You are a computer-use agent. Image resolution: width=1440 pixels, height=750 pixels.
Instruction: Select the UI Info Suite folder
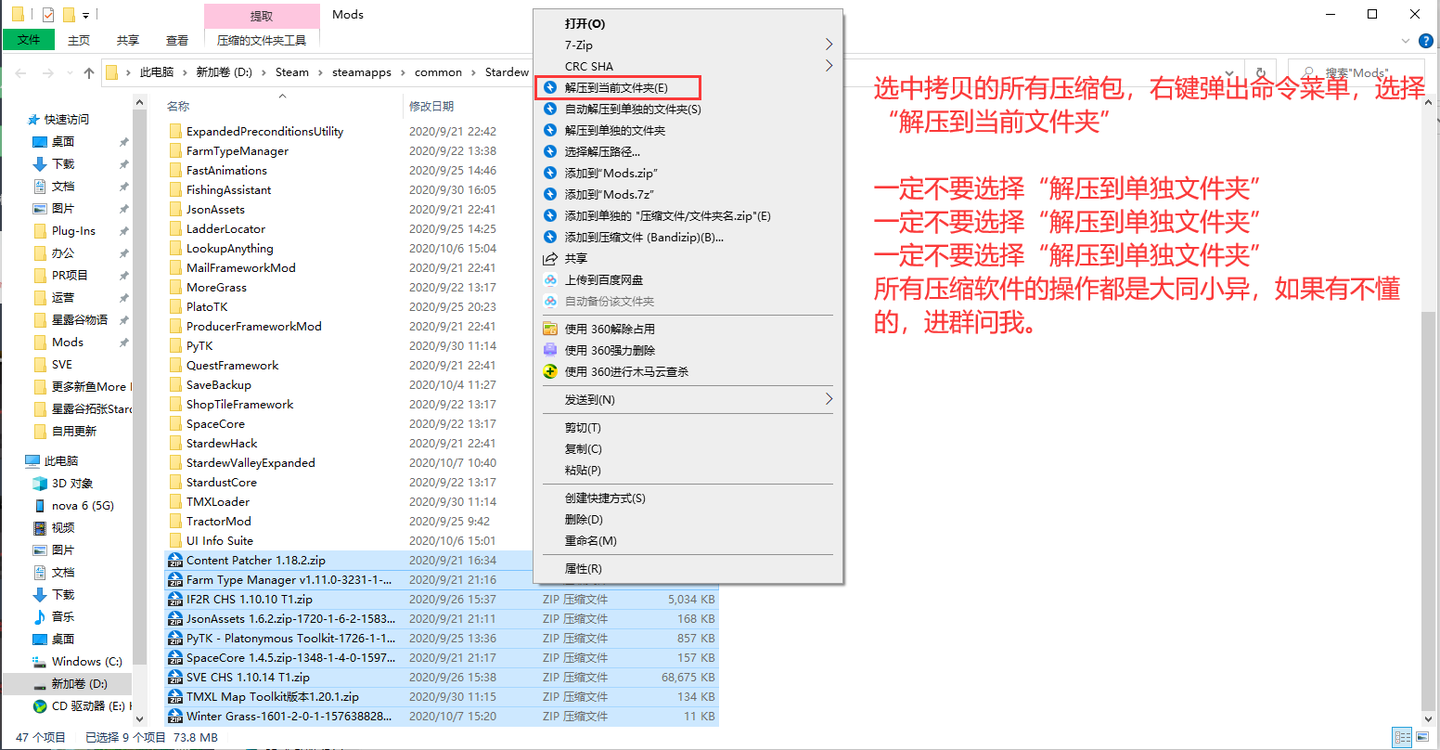[219, 541]
